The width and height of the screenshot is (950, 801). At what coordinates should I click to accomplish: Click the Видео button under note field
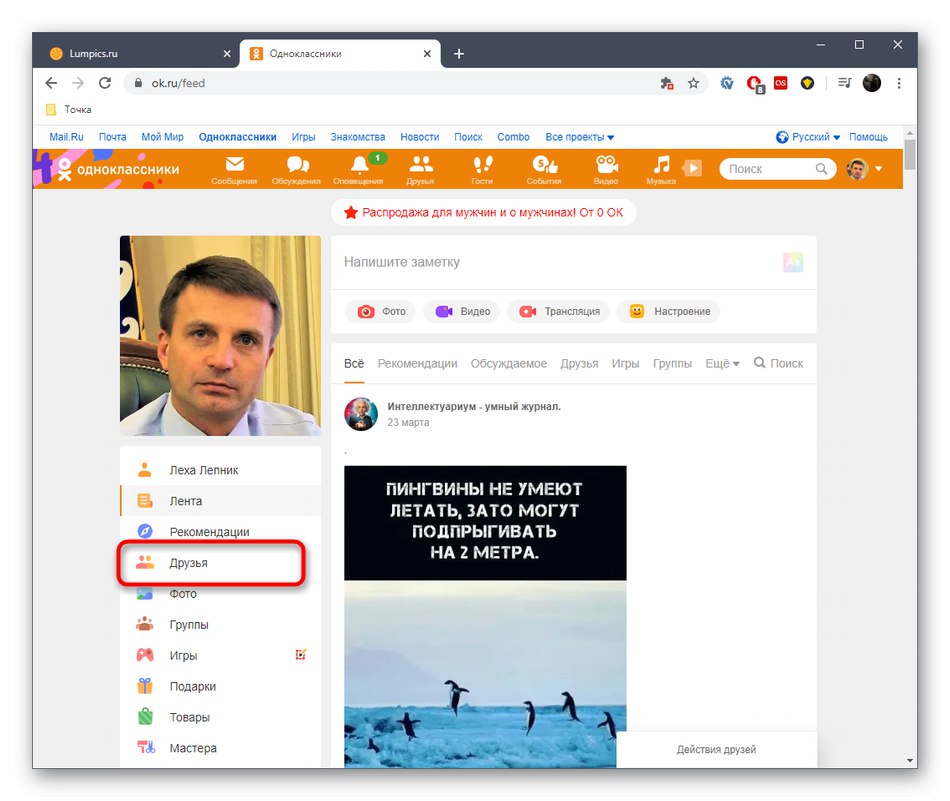pyautogui.click(x=463, y=311)
